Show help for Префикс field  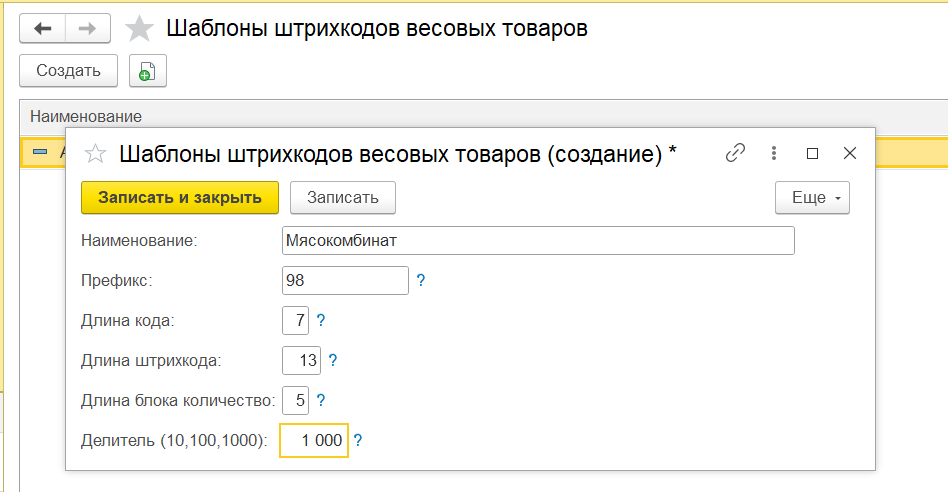[421, 281]
